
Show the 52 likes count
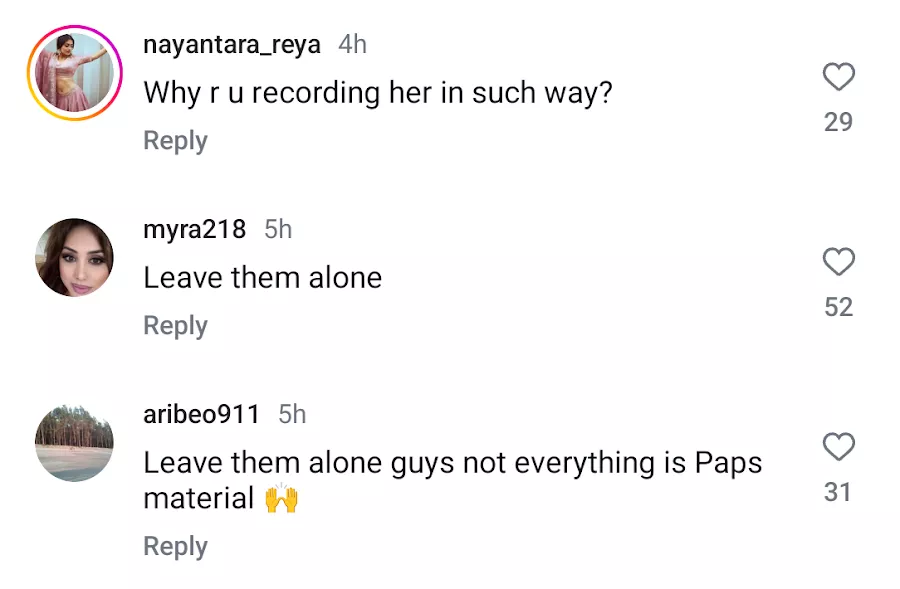838,307
